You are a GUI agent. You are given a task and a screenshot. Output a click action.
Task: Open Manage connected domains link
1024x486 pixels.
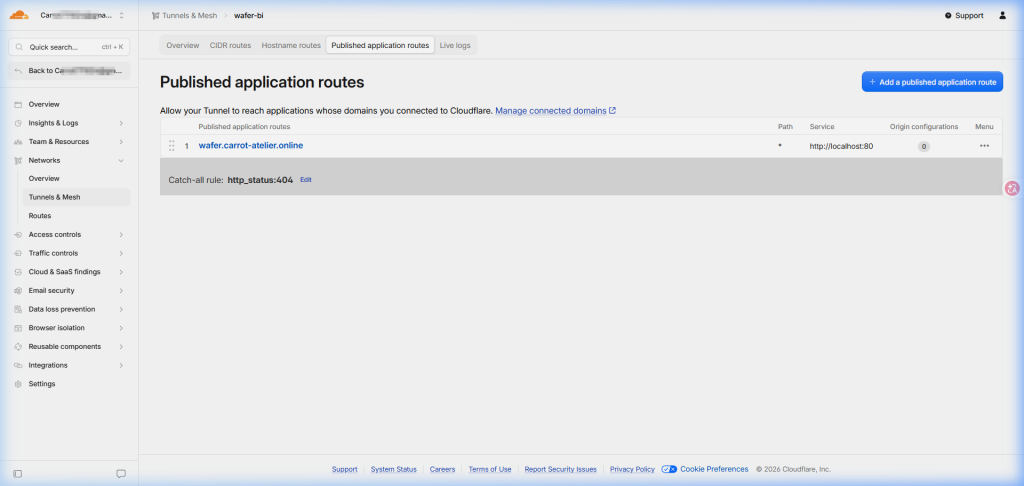[x=556, y=111]
